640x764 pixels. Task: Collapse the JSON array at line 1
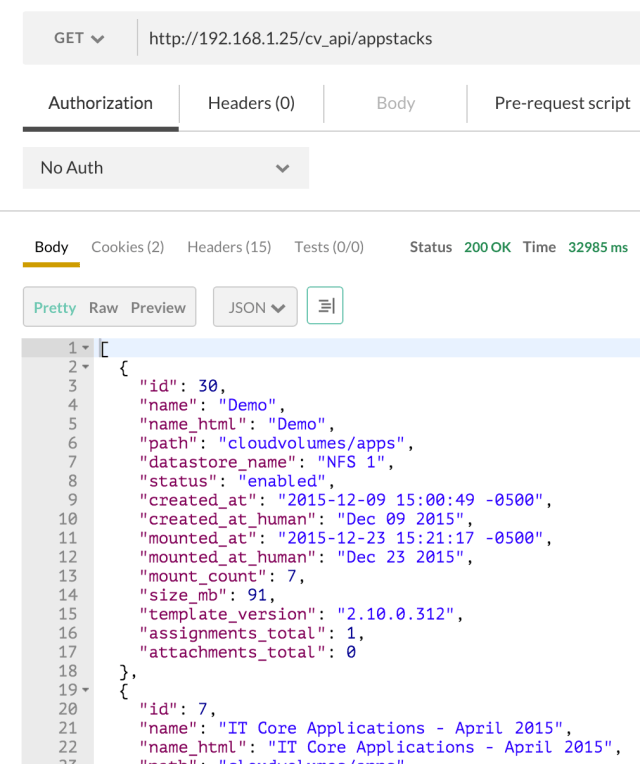pos(86,348)
